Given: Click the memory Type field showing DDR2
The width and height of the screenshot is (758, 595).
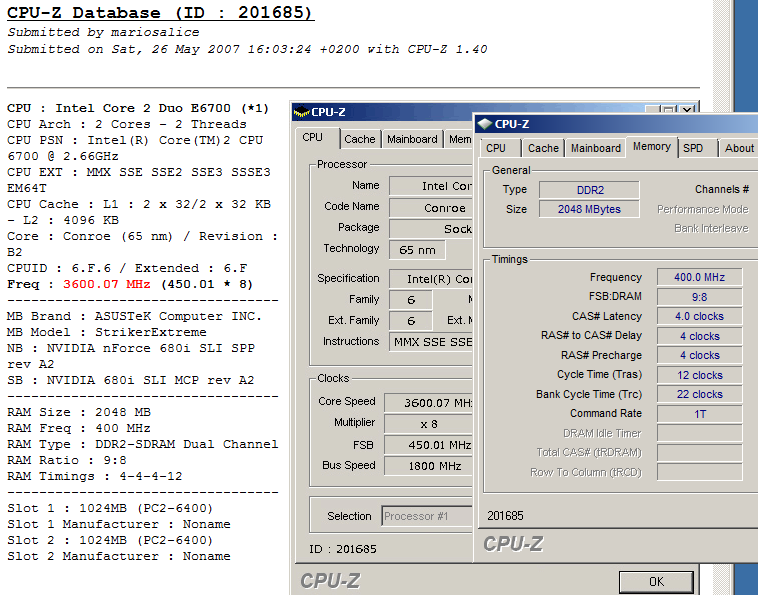Looking at the screenshot, I should click(x=589, y=190).
